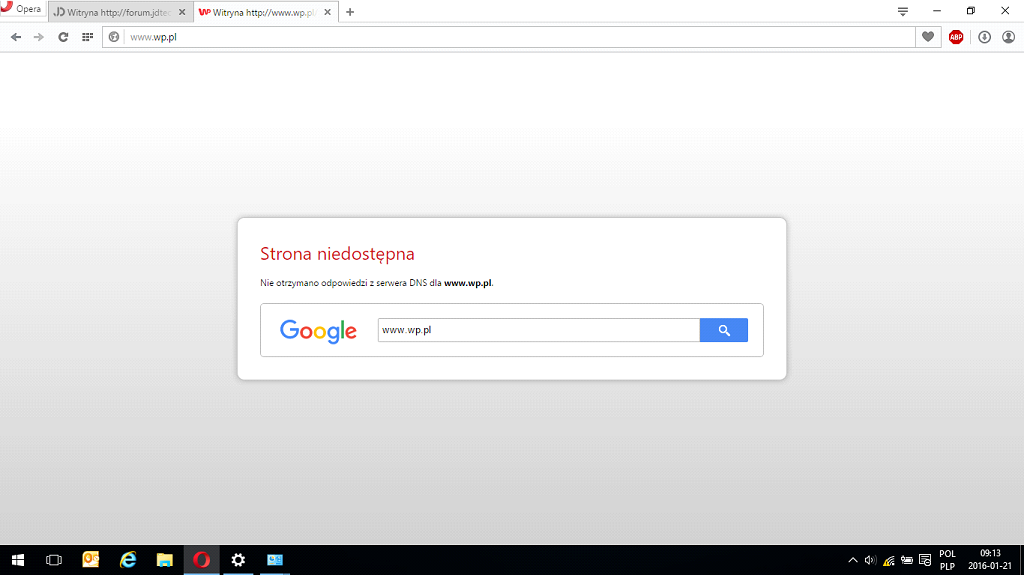Viewport: 1024px width, 575px height.
Task: Go back to the previous page
Action: (x=16, y=37)
